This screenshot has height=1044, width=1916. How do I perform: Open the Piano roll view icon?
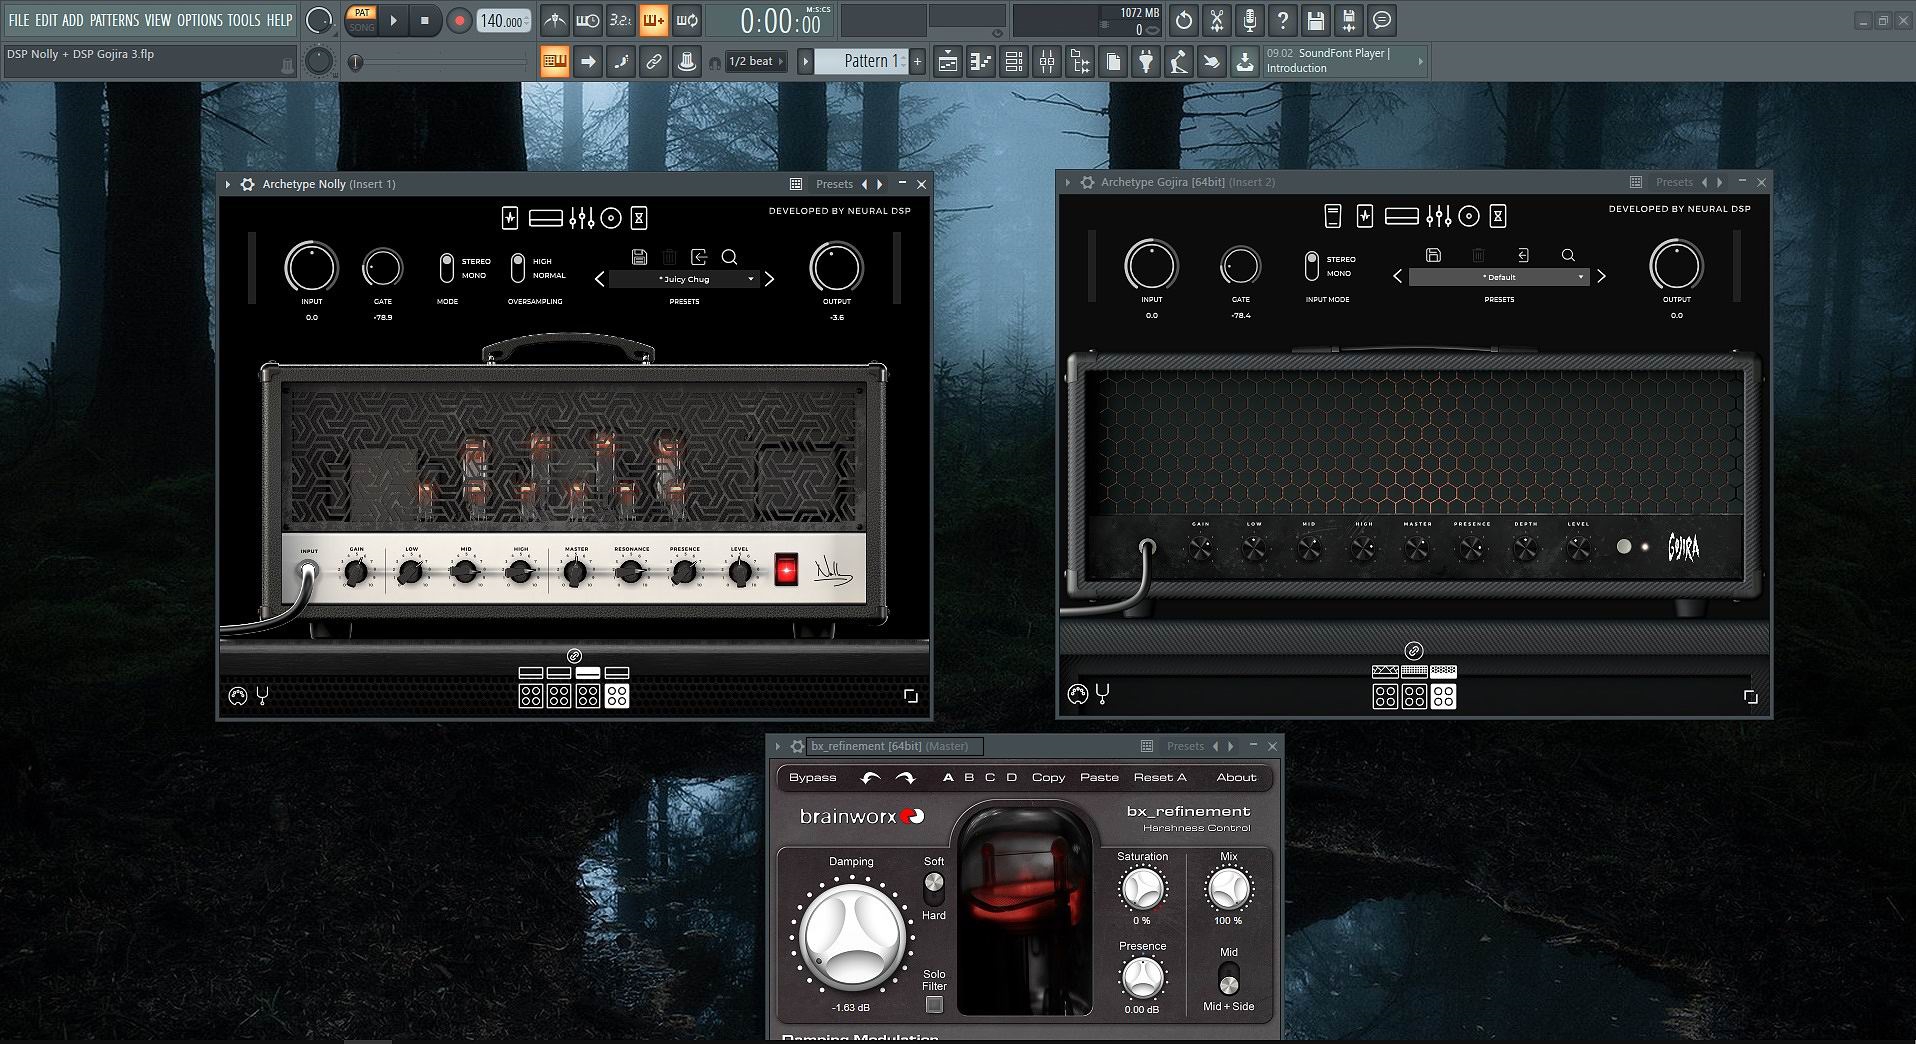point(981,62)
